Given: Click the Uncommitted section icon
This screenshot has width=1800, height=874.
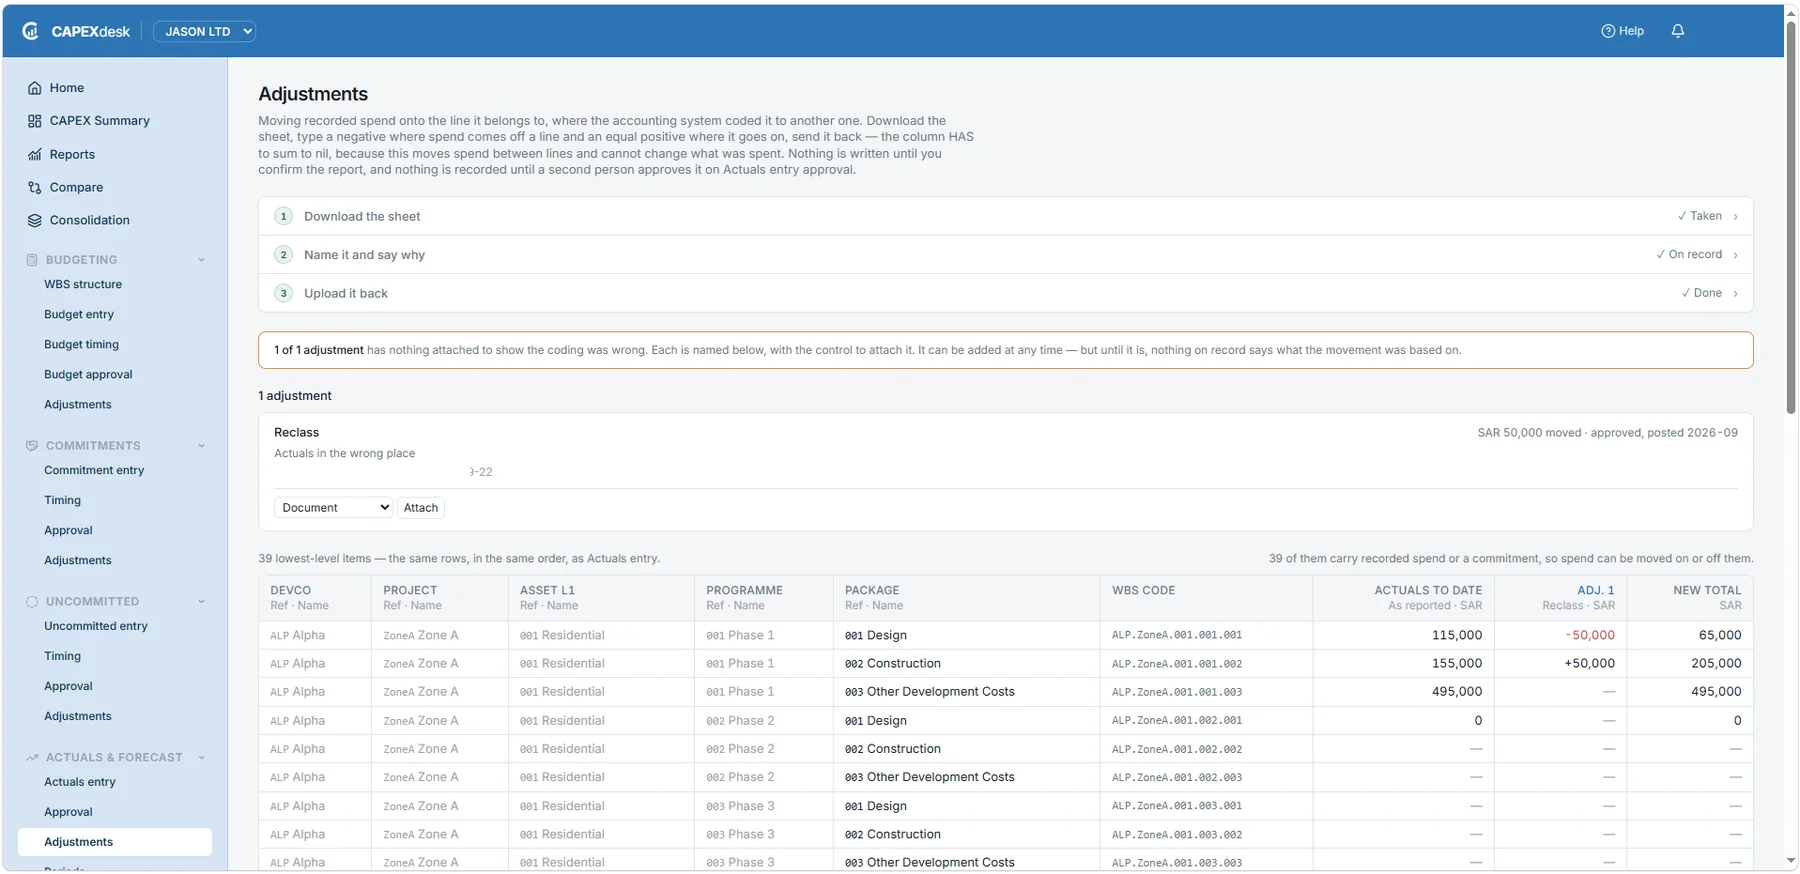Looking at the screenshot, I should pos(32,602).
